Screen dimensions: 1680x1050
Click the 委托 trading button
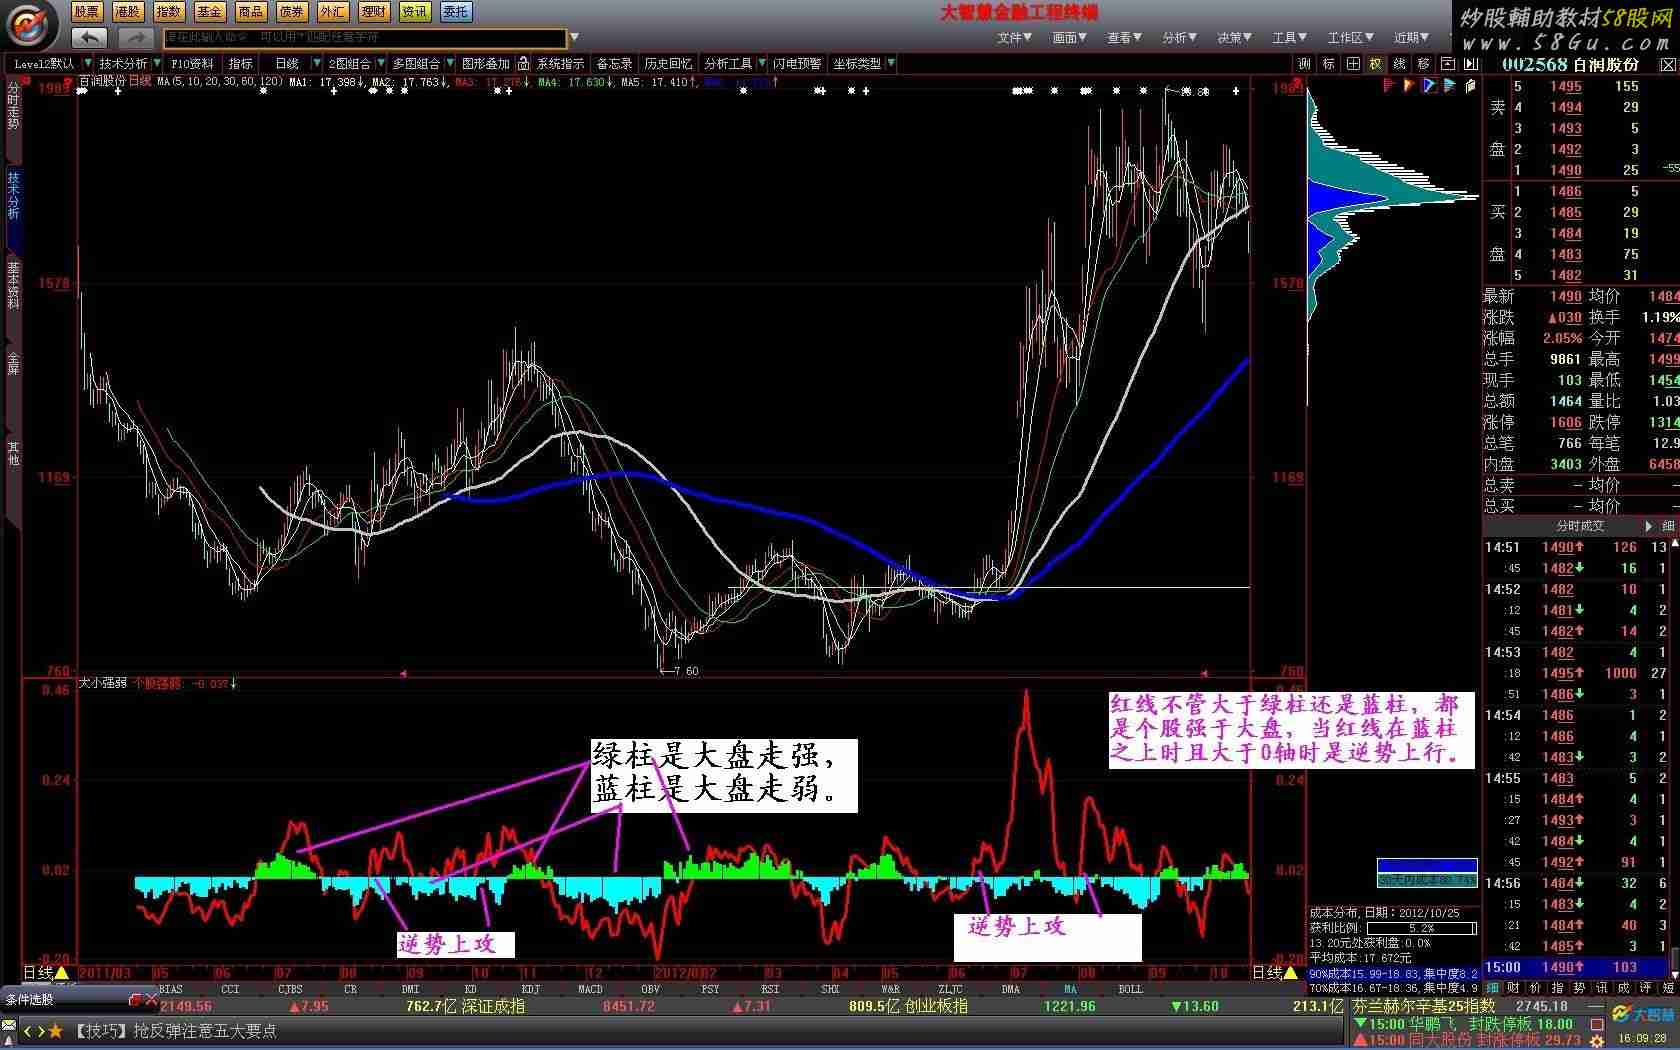pos(456,12)
